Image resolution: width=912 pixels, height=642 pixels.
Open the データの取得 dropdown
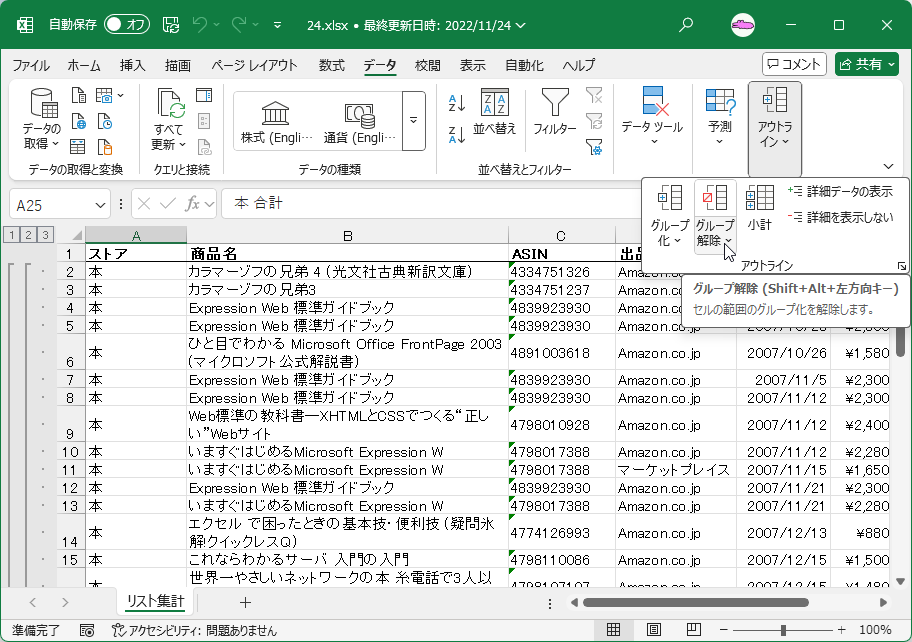coord(41,120)
